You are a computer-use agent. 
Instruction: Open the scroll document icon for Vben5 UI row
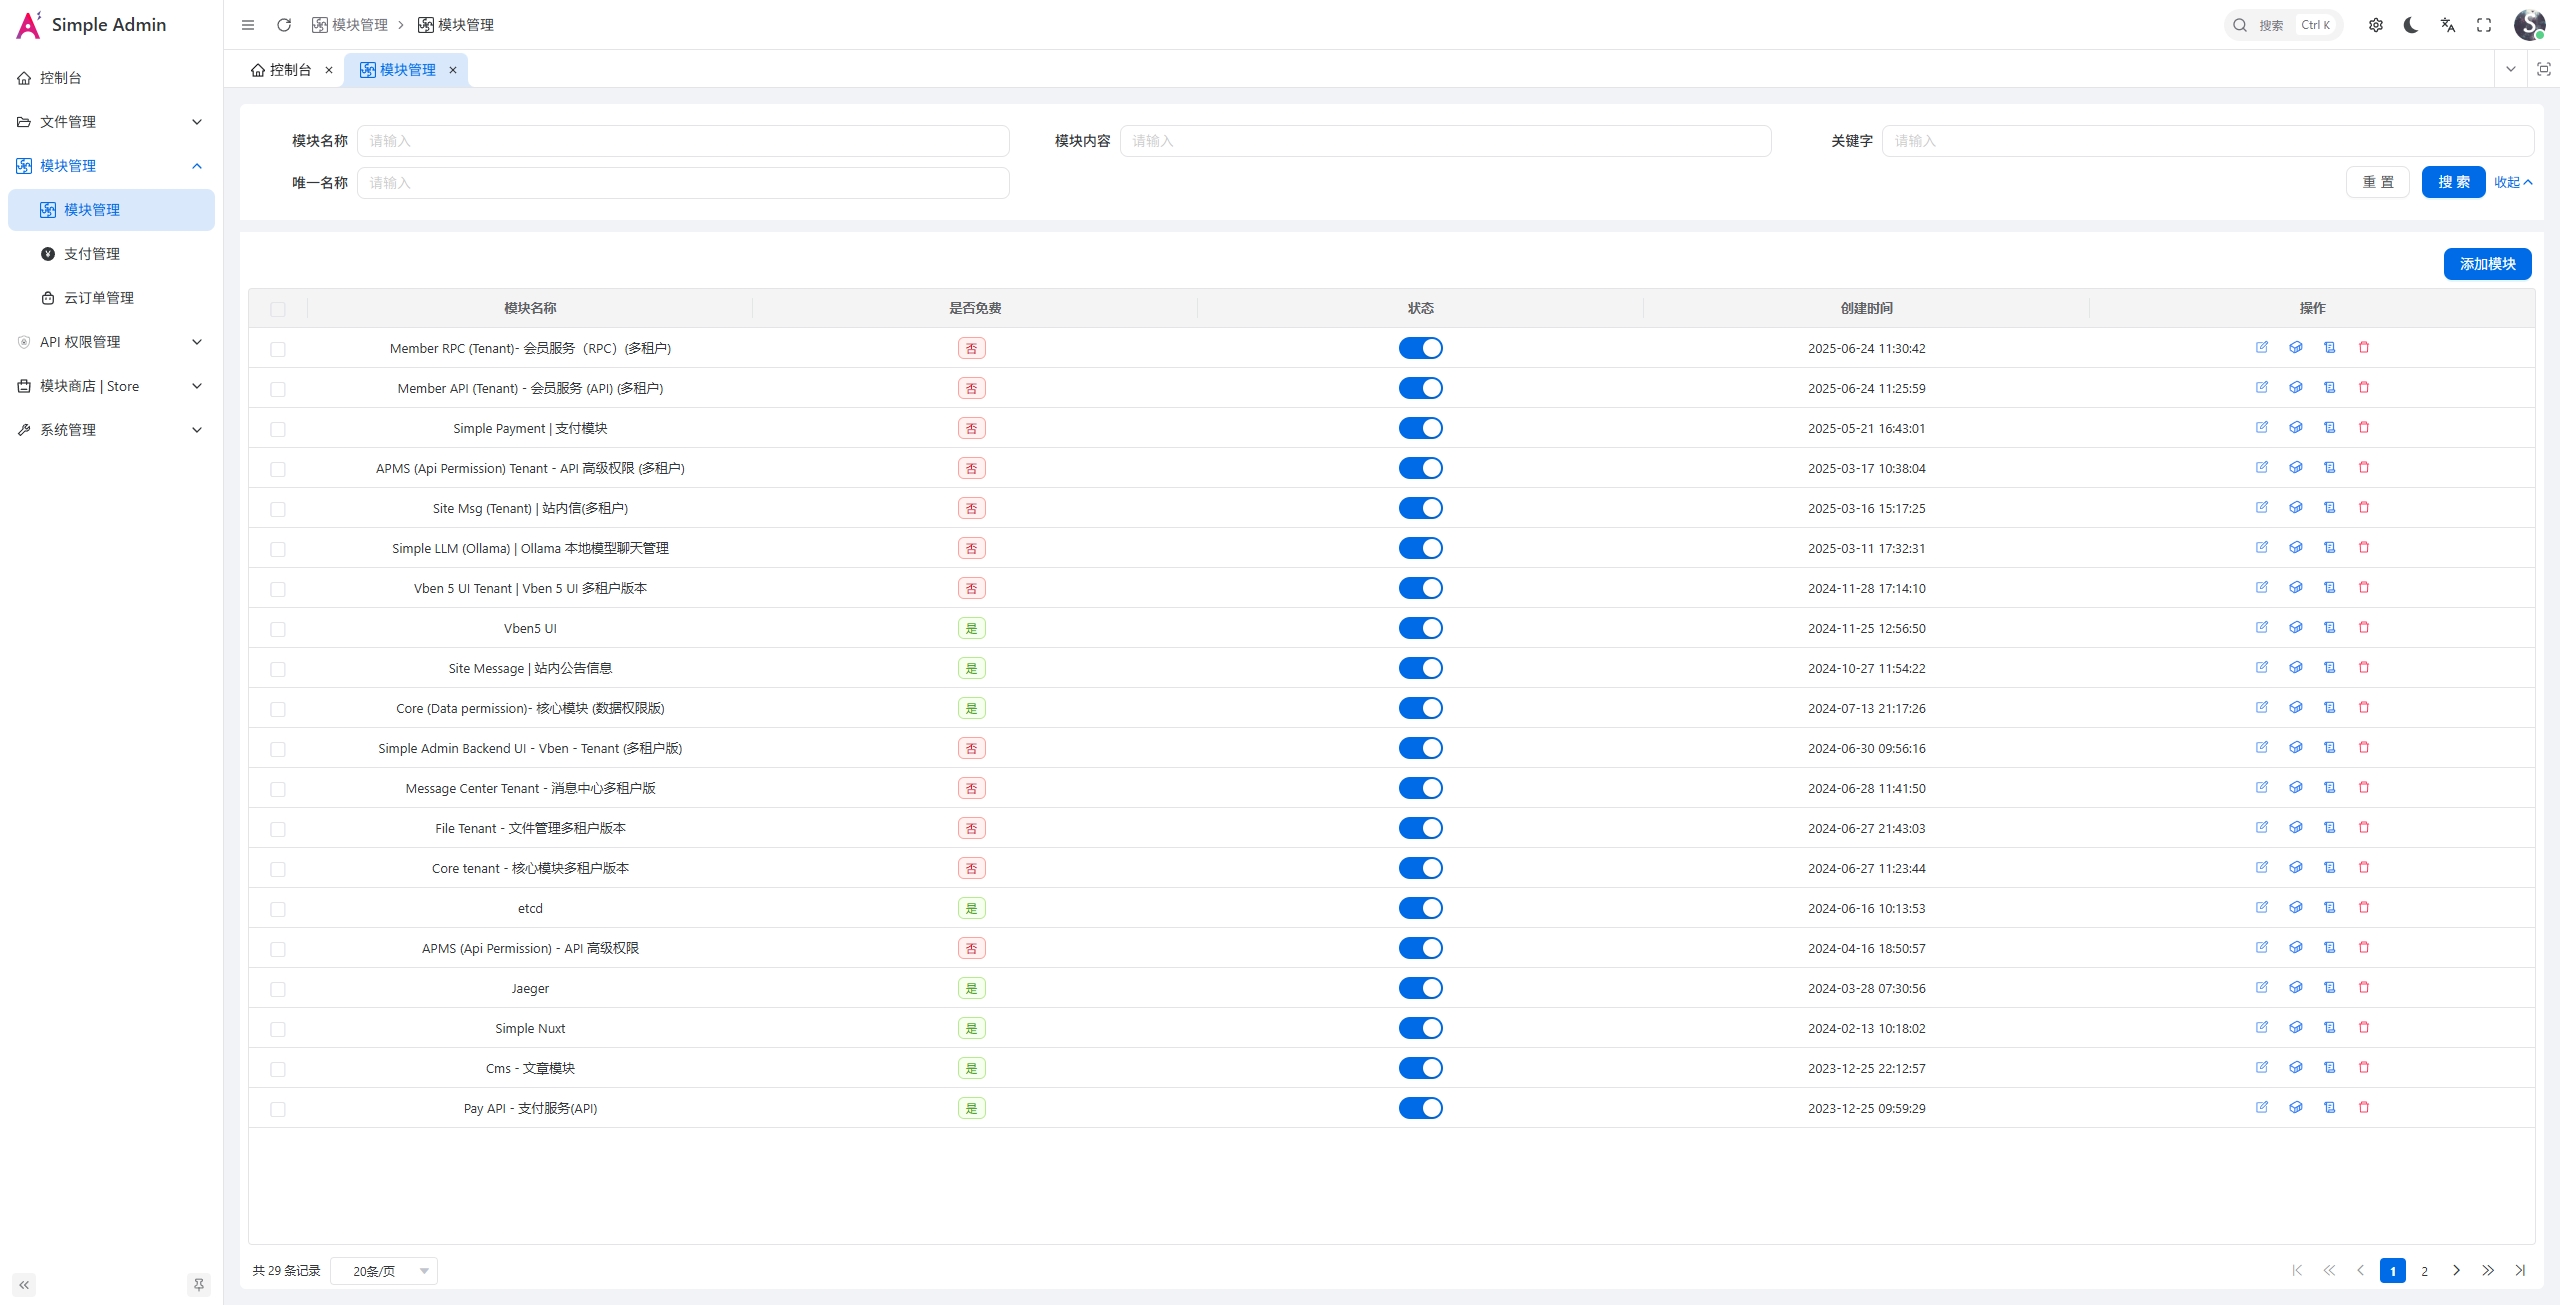pyautogui.click(x=2330, y=627)
